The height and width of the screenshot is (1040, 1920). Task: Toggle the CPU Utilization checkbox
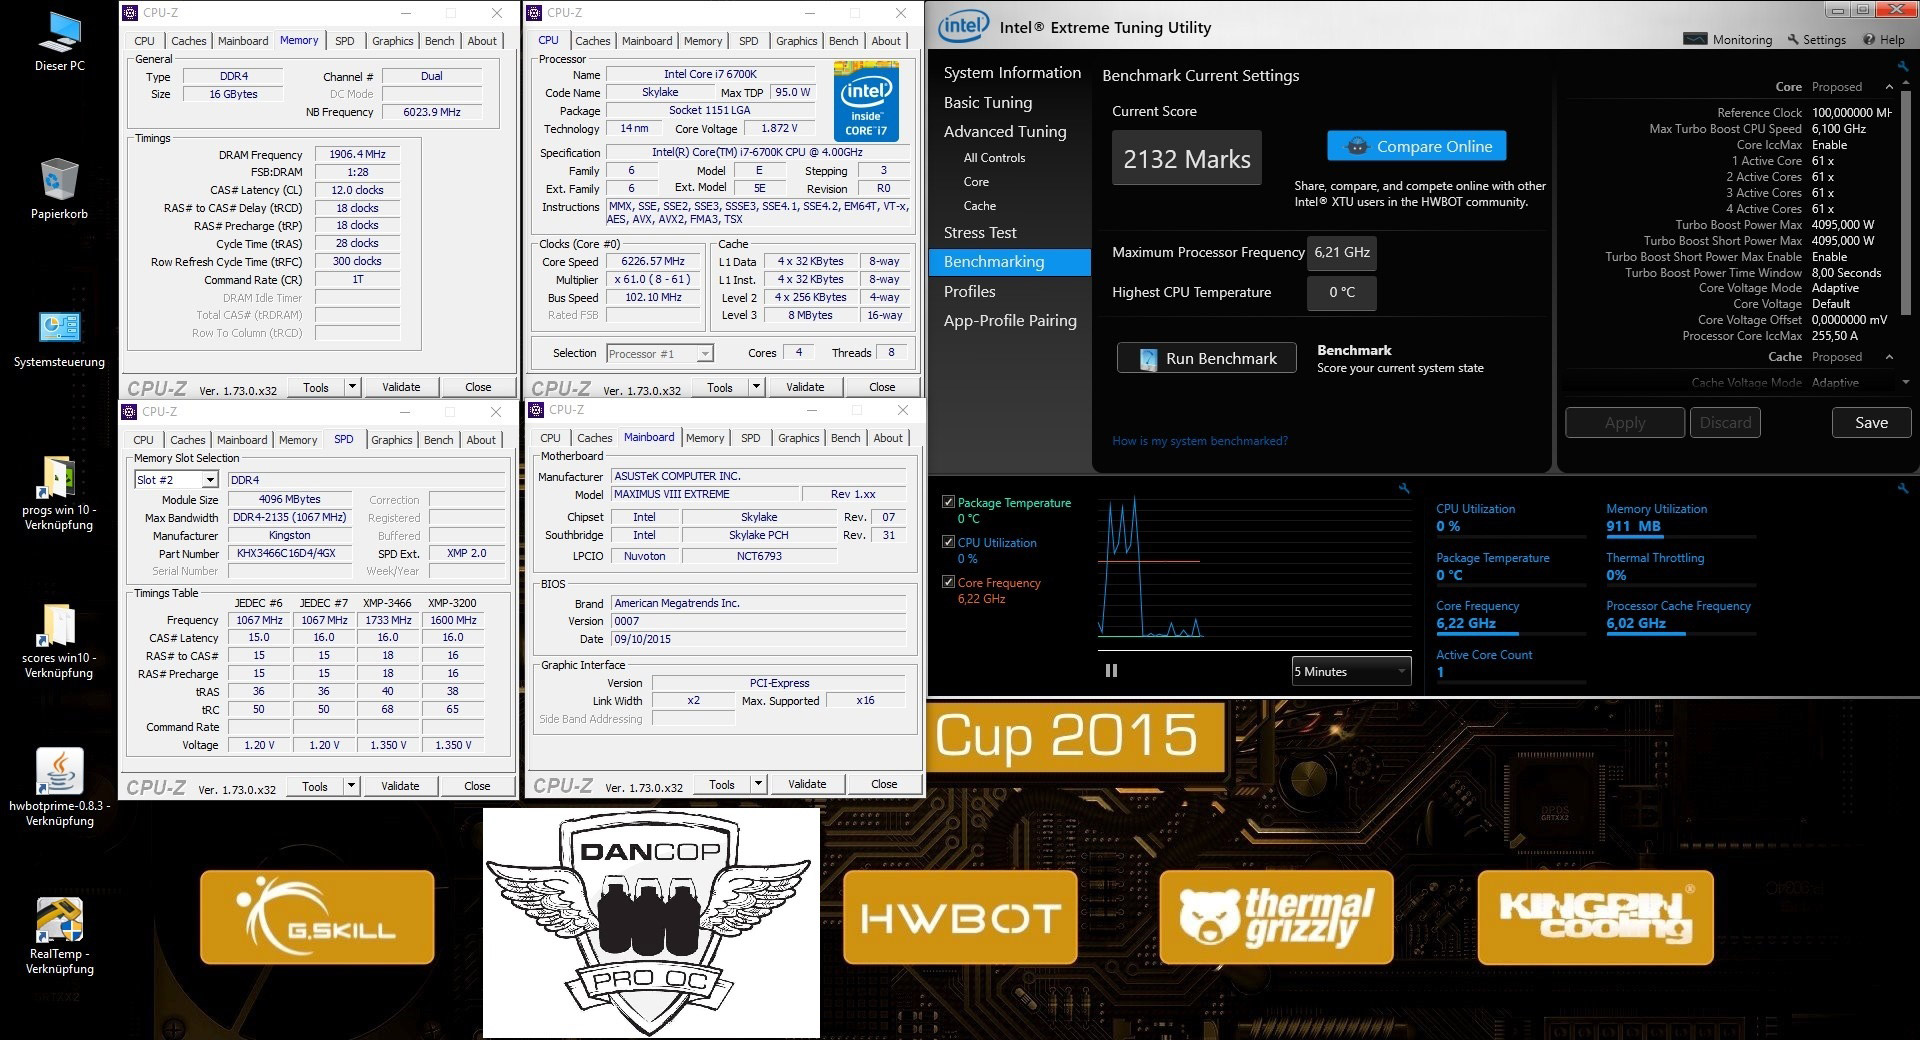(x=948, y=542)
